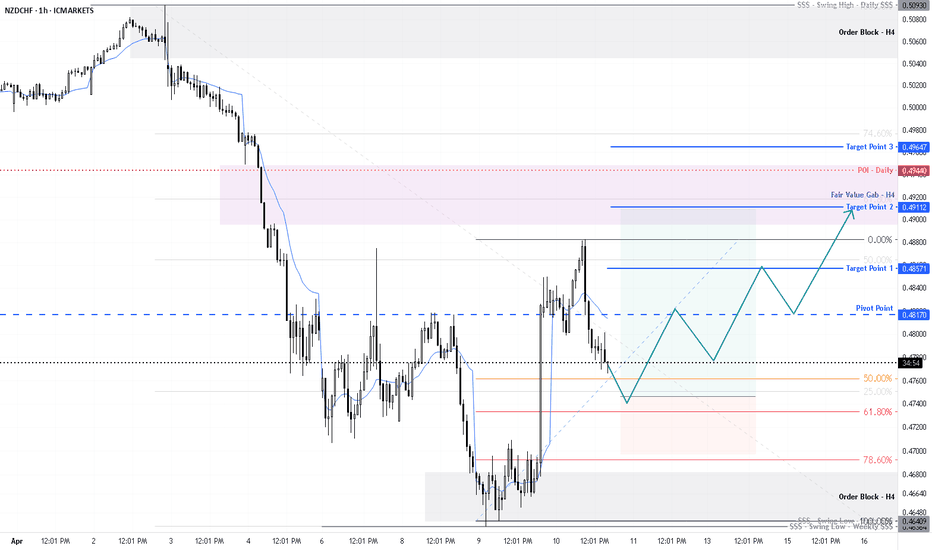
Task: Click the NZDCHF 1h ICMARKETS symbol title
Action: [49, 10]
